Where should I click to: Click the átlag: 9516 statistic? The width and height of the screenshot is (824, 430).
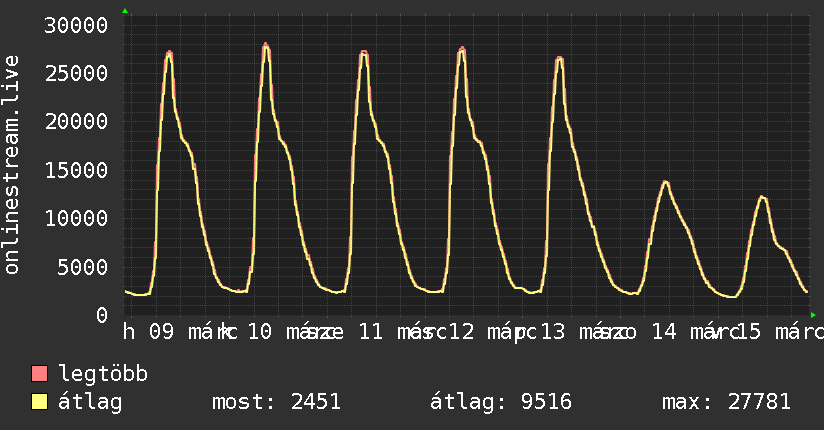501,402
